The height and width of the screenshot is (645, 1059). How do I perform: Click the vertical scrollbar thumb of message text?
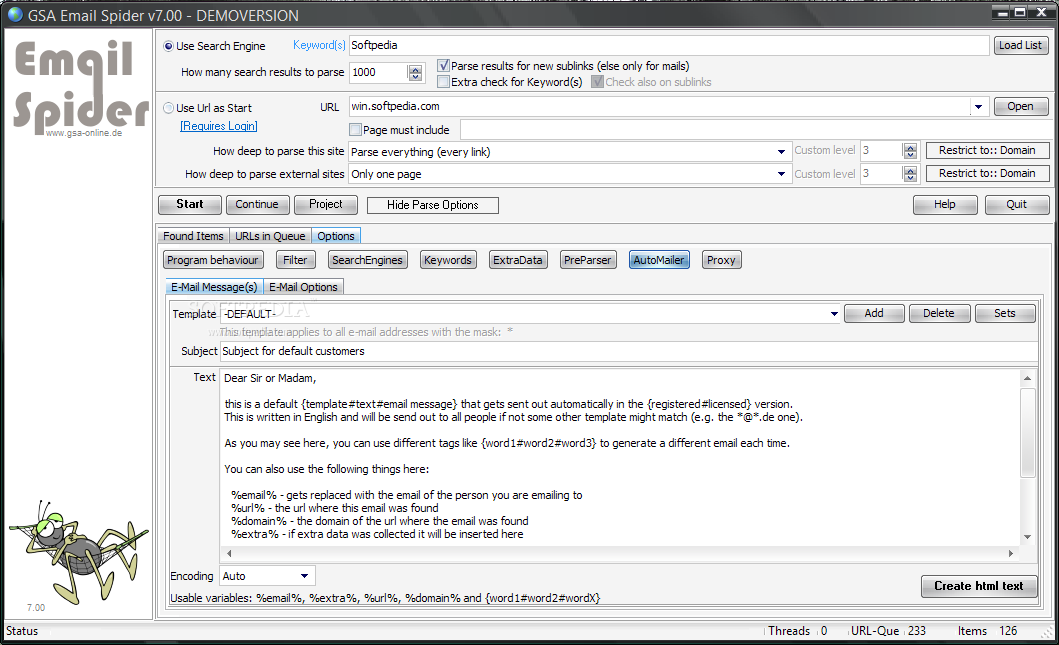click(x=1027, y=432)
